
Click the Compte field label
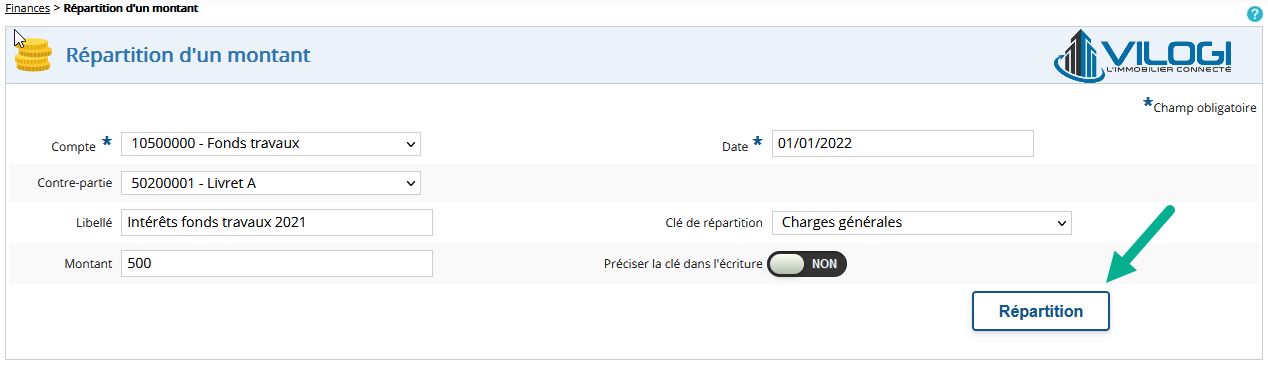73,146
